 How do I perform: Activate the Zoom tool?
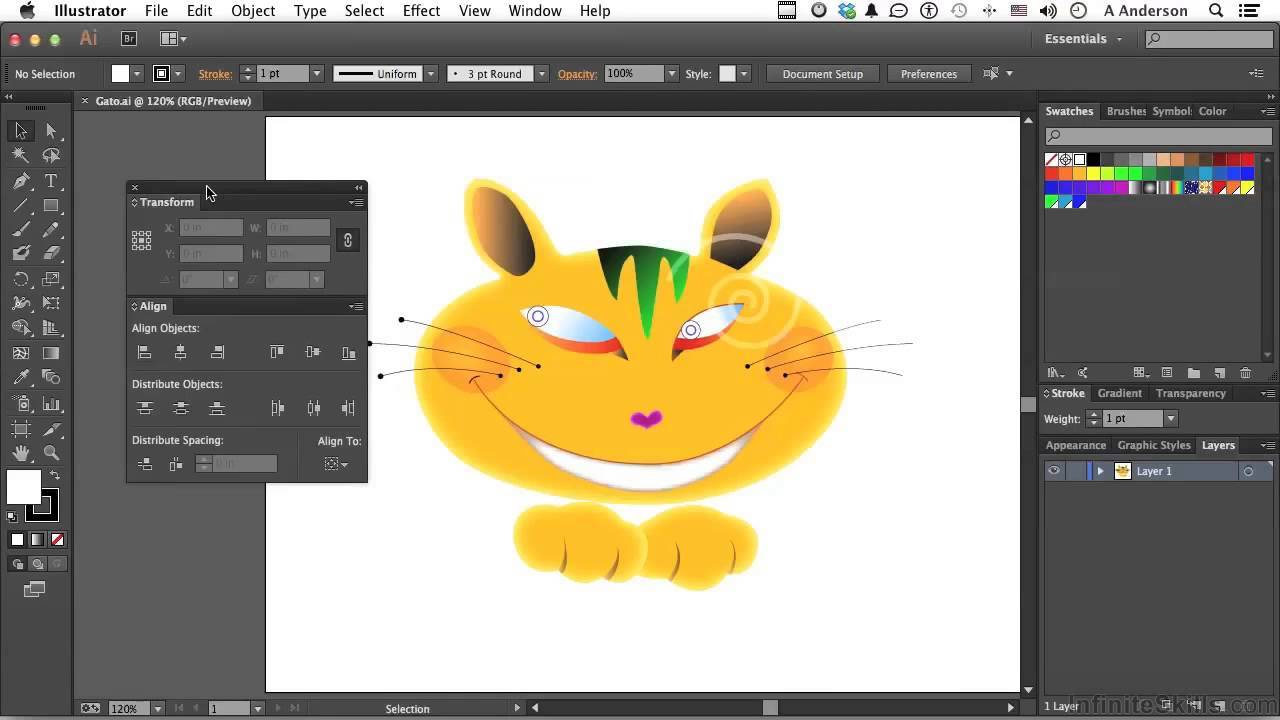(51, 453)
